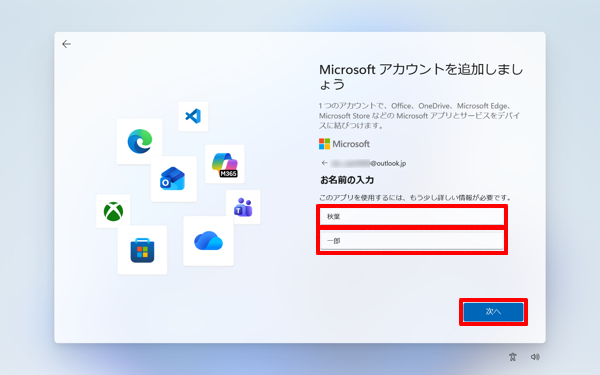The image size is (600, 375).
Task: Click the このアプリを使用するには description text
Action: 415,197
